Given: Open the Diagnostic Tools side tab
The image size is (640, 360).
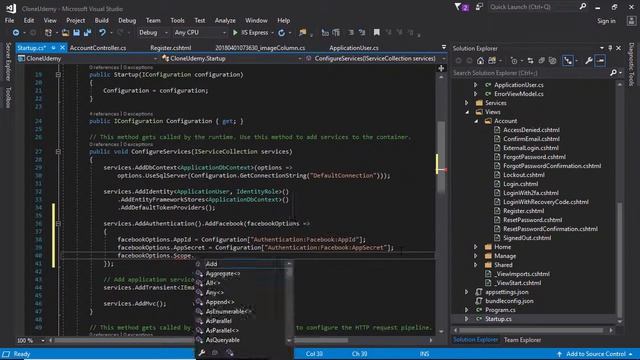Looking at the screenshot, I should tap(631, 64).
